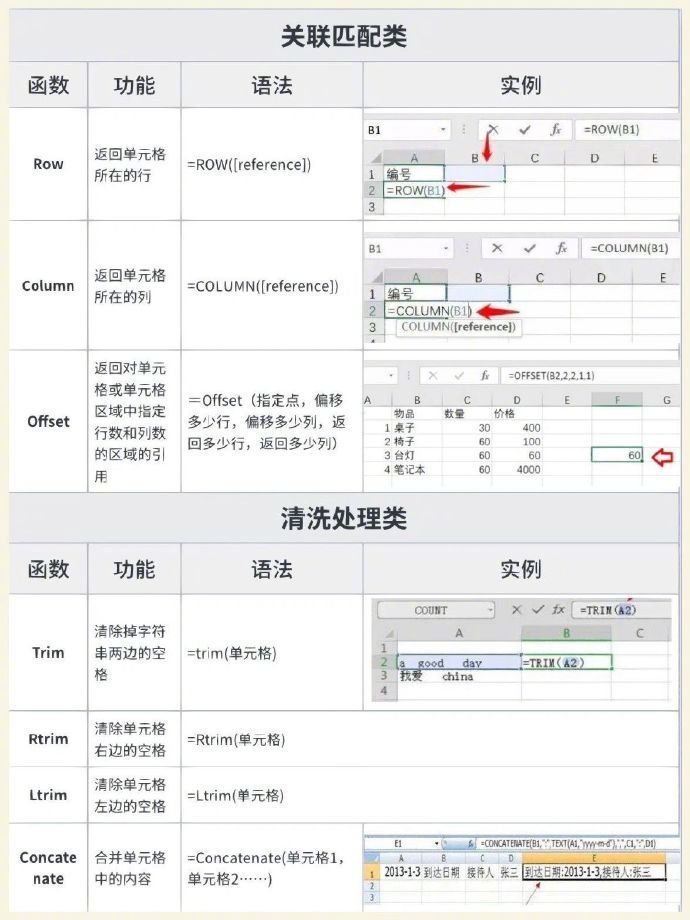This screenshot has width=690, height=920.
Task: Select row 4 header in the TRIM example
Action: click(x=384, y=691)
